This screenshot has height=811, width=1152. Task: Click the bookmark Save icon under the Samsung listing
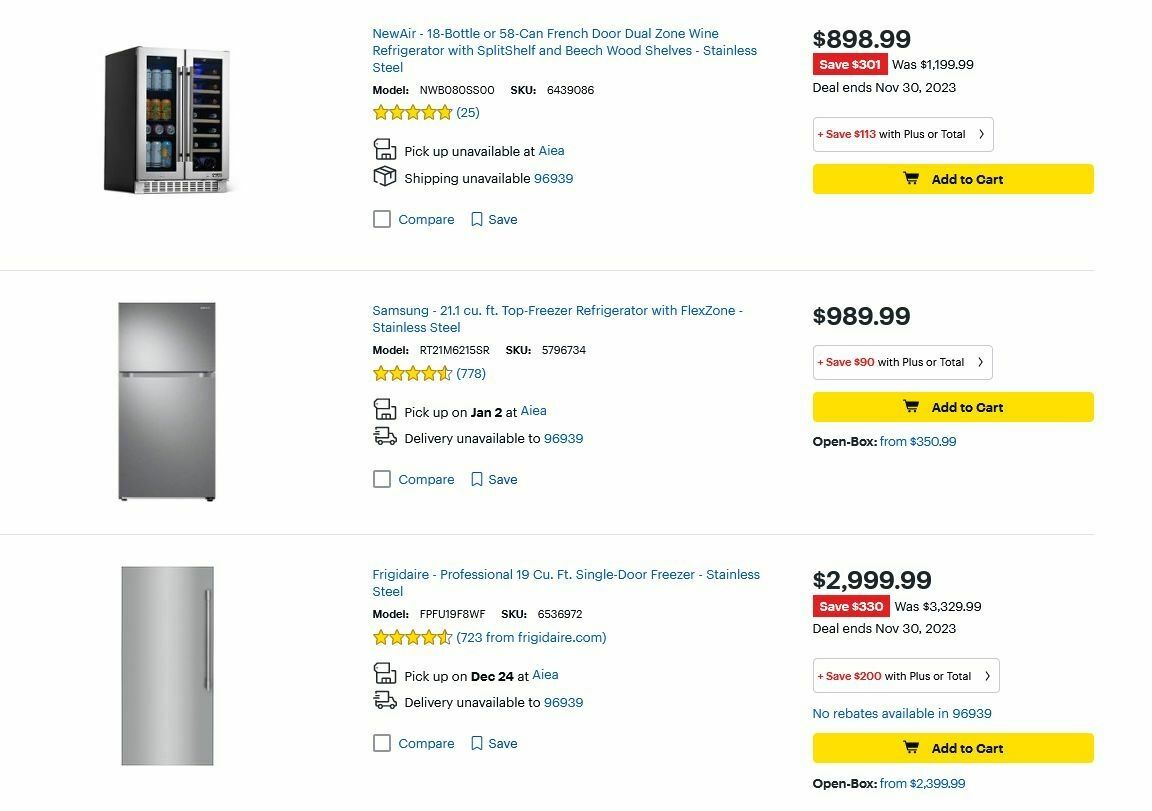pos(476,479)
